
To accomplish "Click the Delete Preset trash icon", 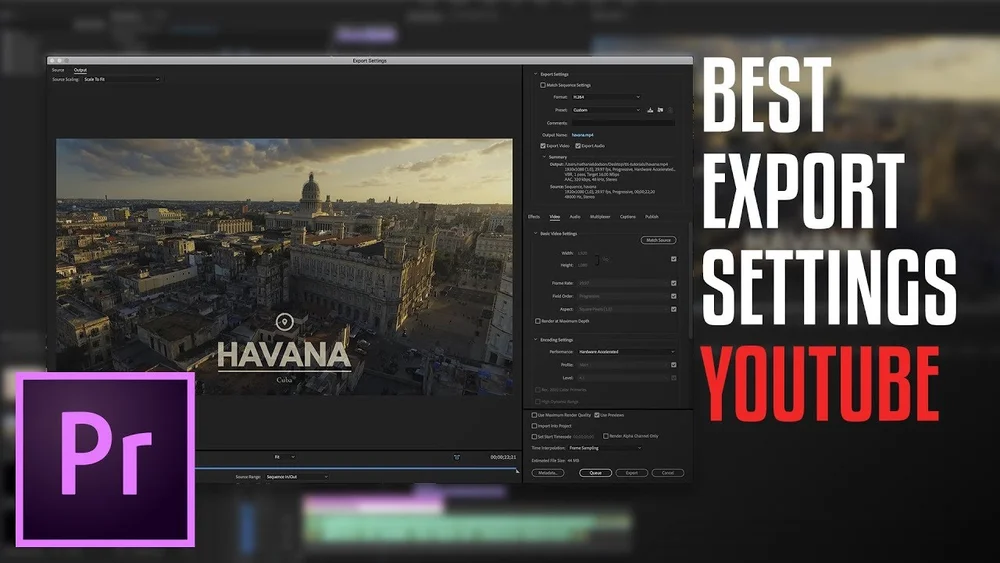I will (670, 110).
